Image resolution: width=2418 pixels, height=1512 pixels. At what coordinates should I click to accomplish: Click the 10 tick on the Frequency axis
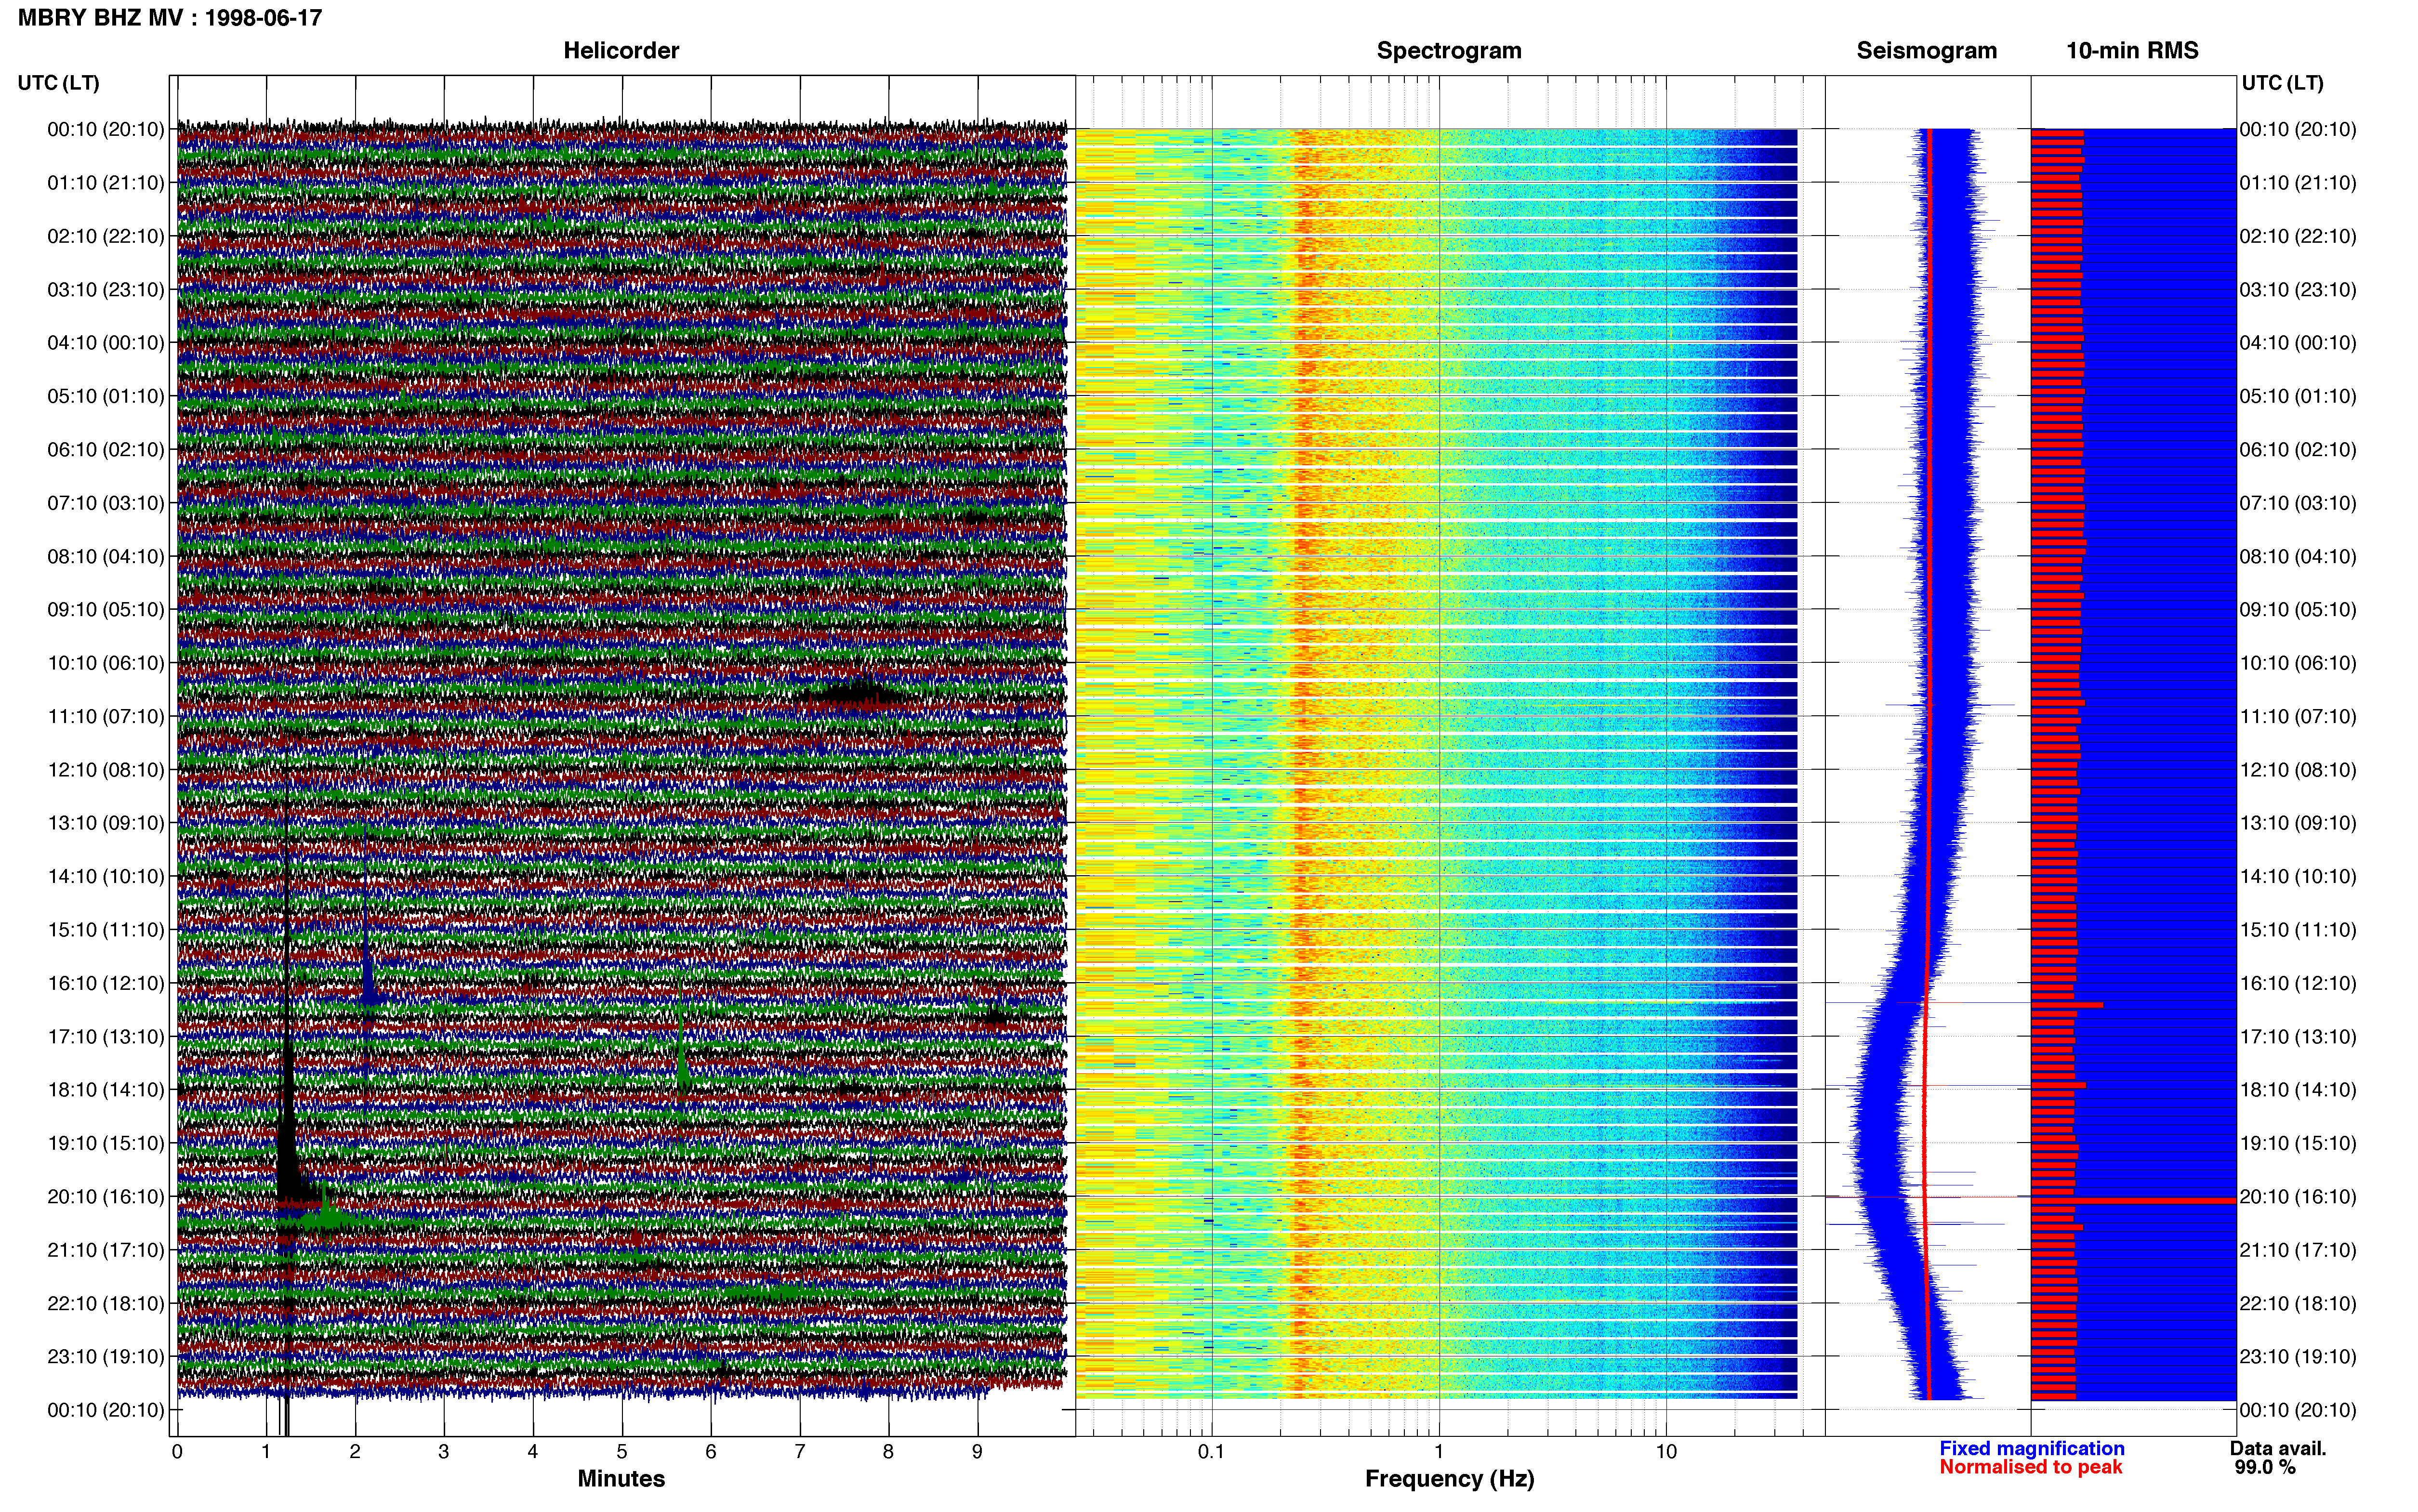[1666, 1452]
